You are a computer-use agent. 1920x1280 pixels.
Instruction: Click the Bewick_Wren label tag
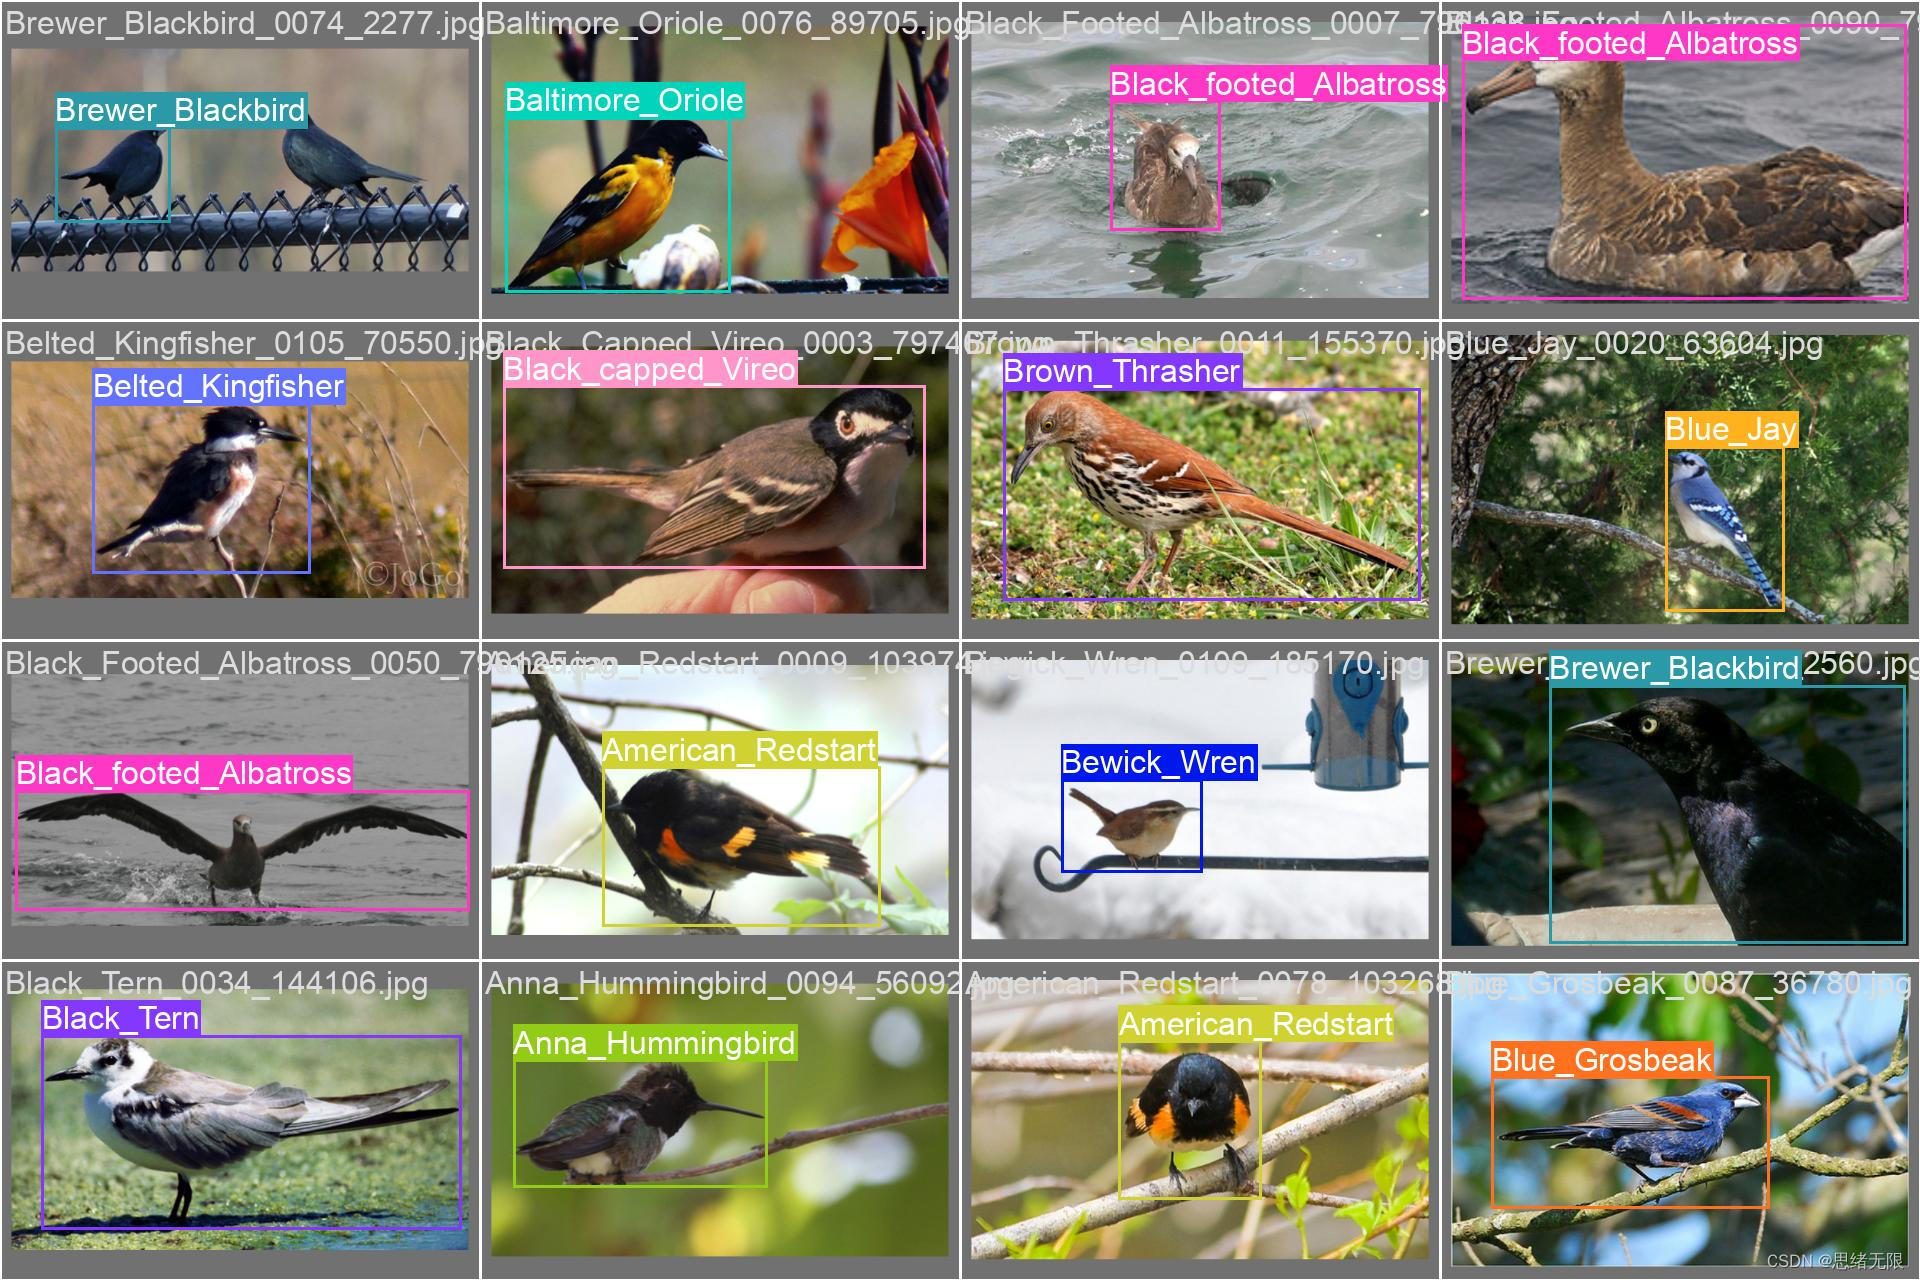click(x=1158, y=763)
